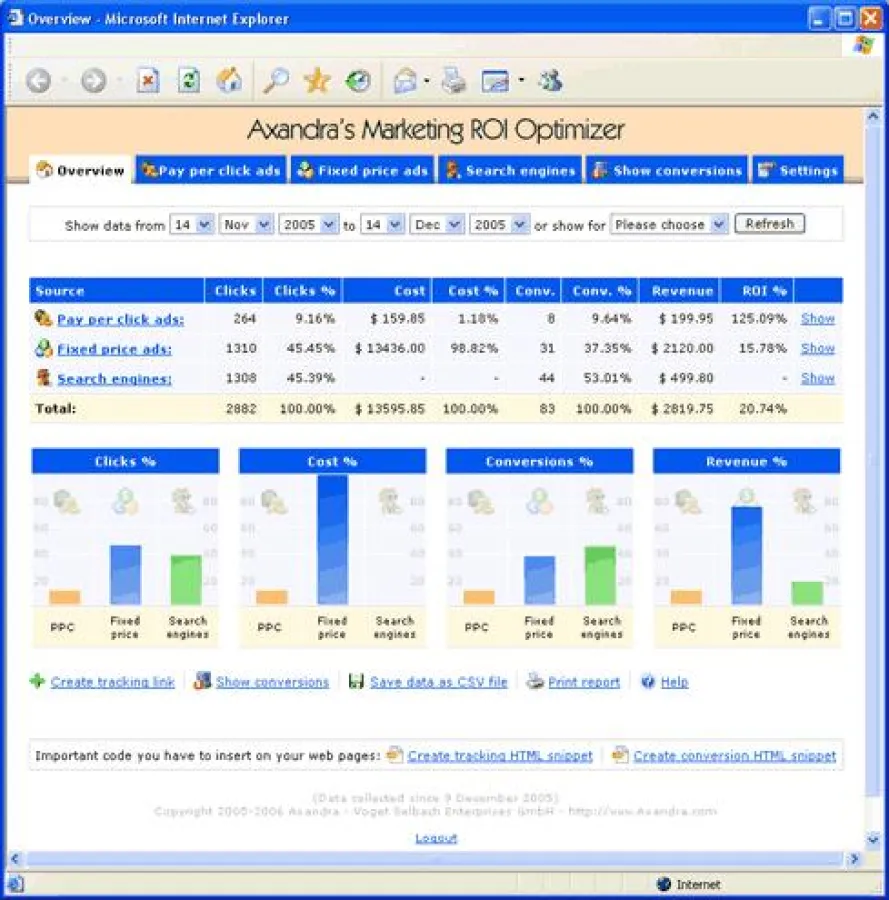The width and height of the screenshot is (889, 900).
Task: Go to the browser Home icon
Action: 229,82
